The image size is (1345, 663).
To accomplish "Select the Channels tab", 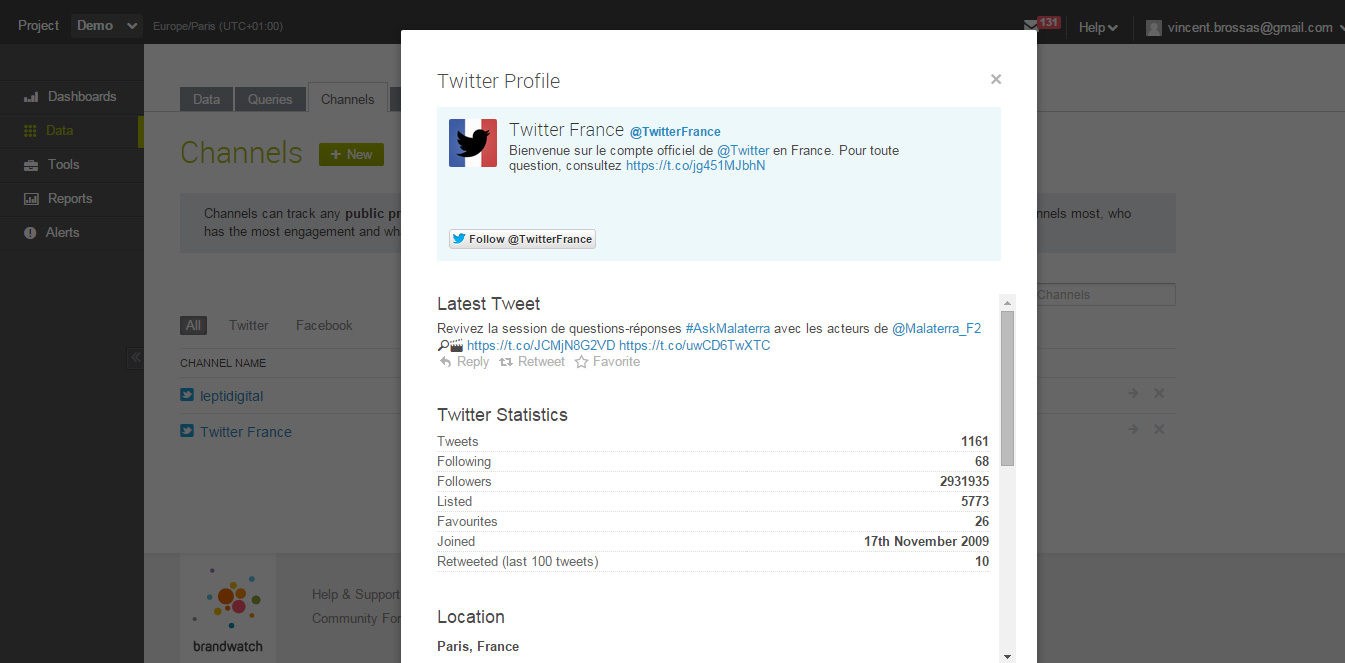I will point(348,99).
